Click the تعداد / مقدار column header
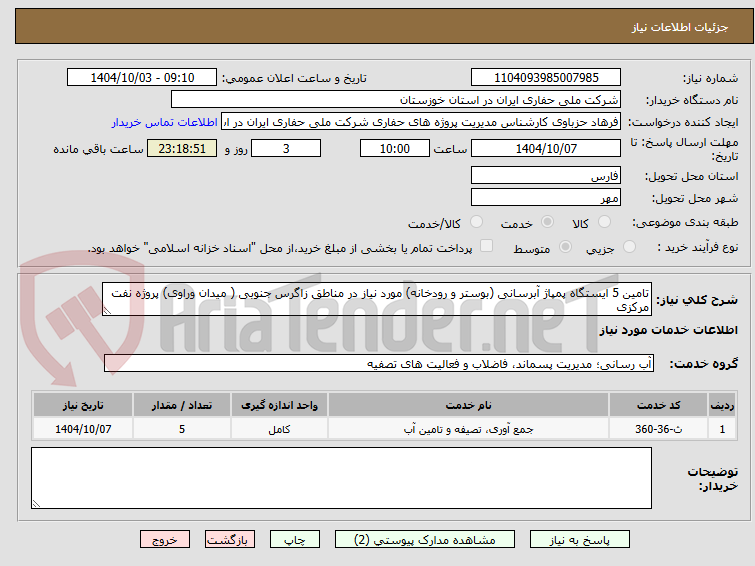Screen dimensions: 755x566 (x=182, y=405)
